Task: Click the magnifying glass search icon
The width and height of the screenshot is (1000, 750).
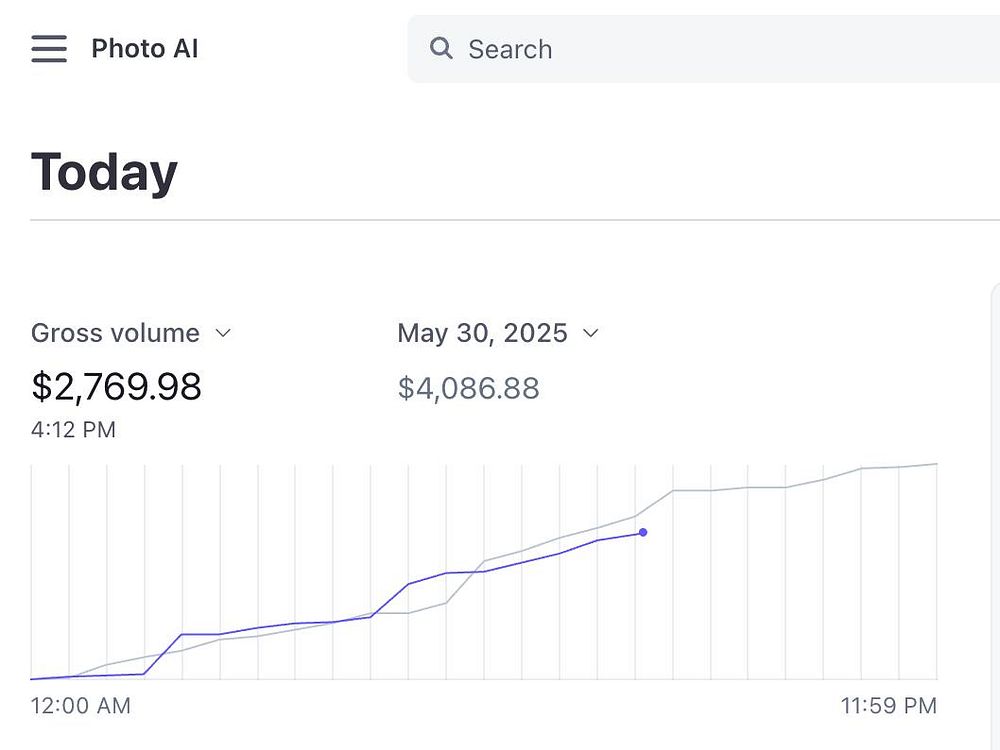Action: pos(441,48)
